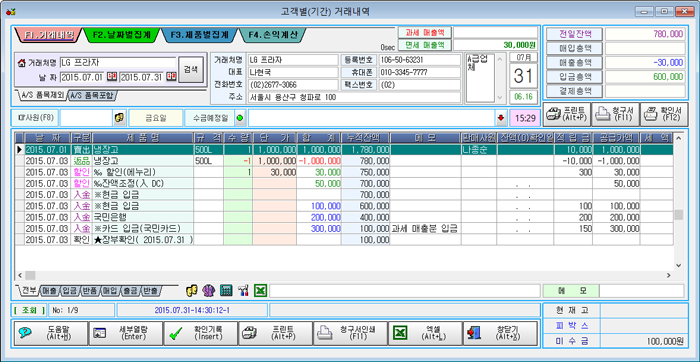Click the 날짜 column header
The width and height of the screenshot is (700, 362).
click(x=47, y=137)
